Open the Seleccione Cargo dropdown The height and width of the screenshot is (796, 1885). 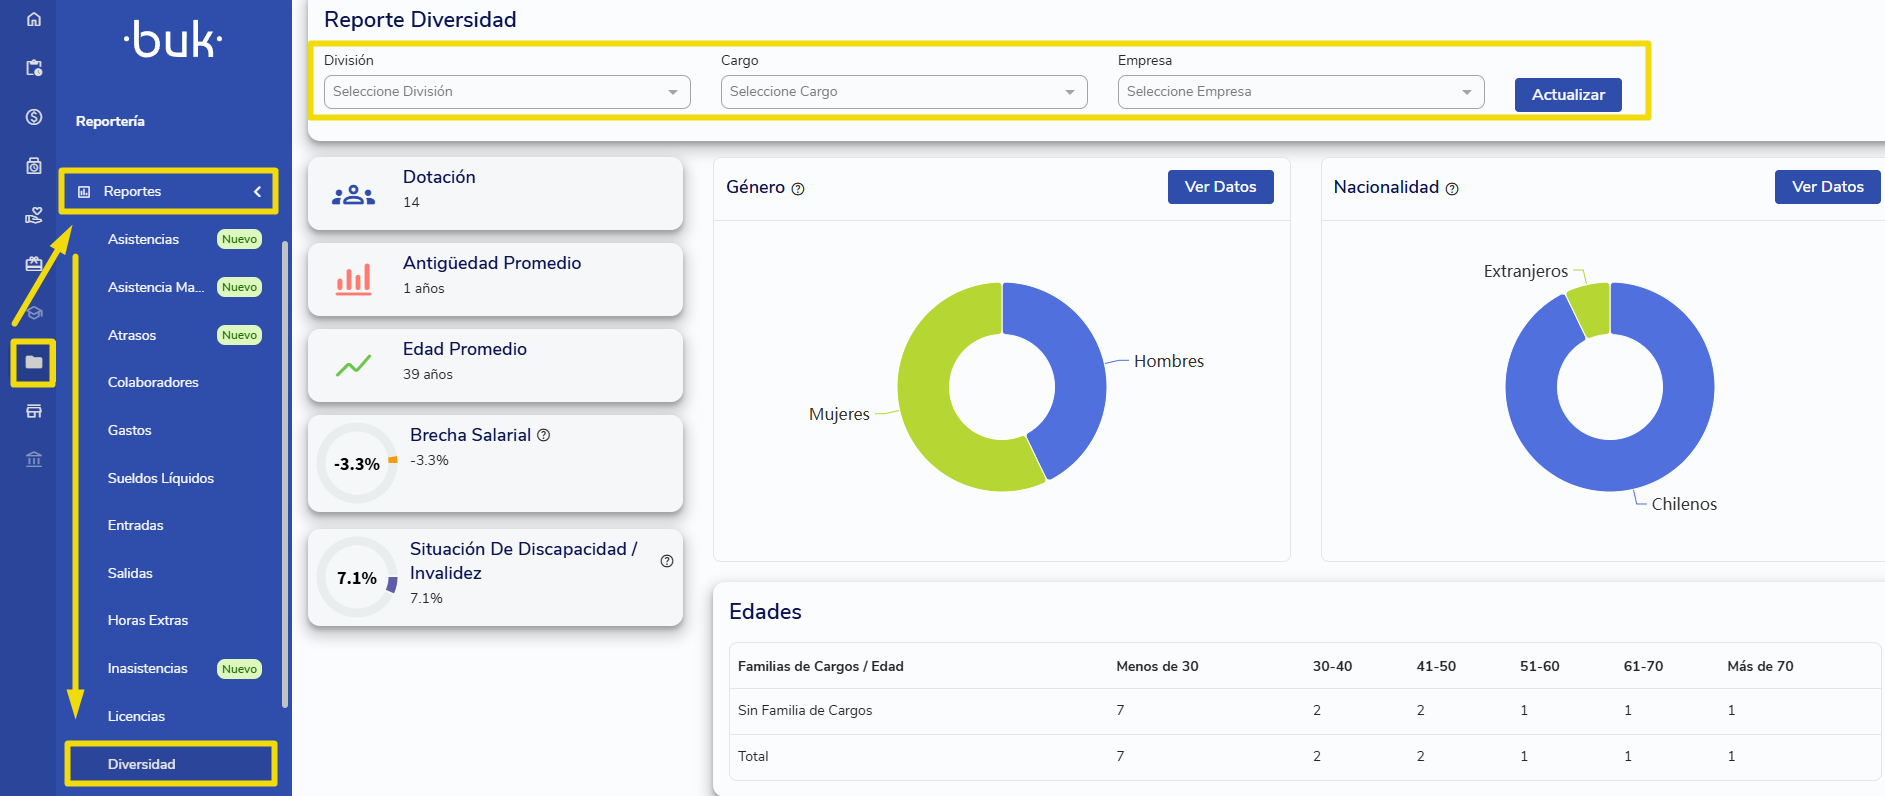pos(904,92)
